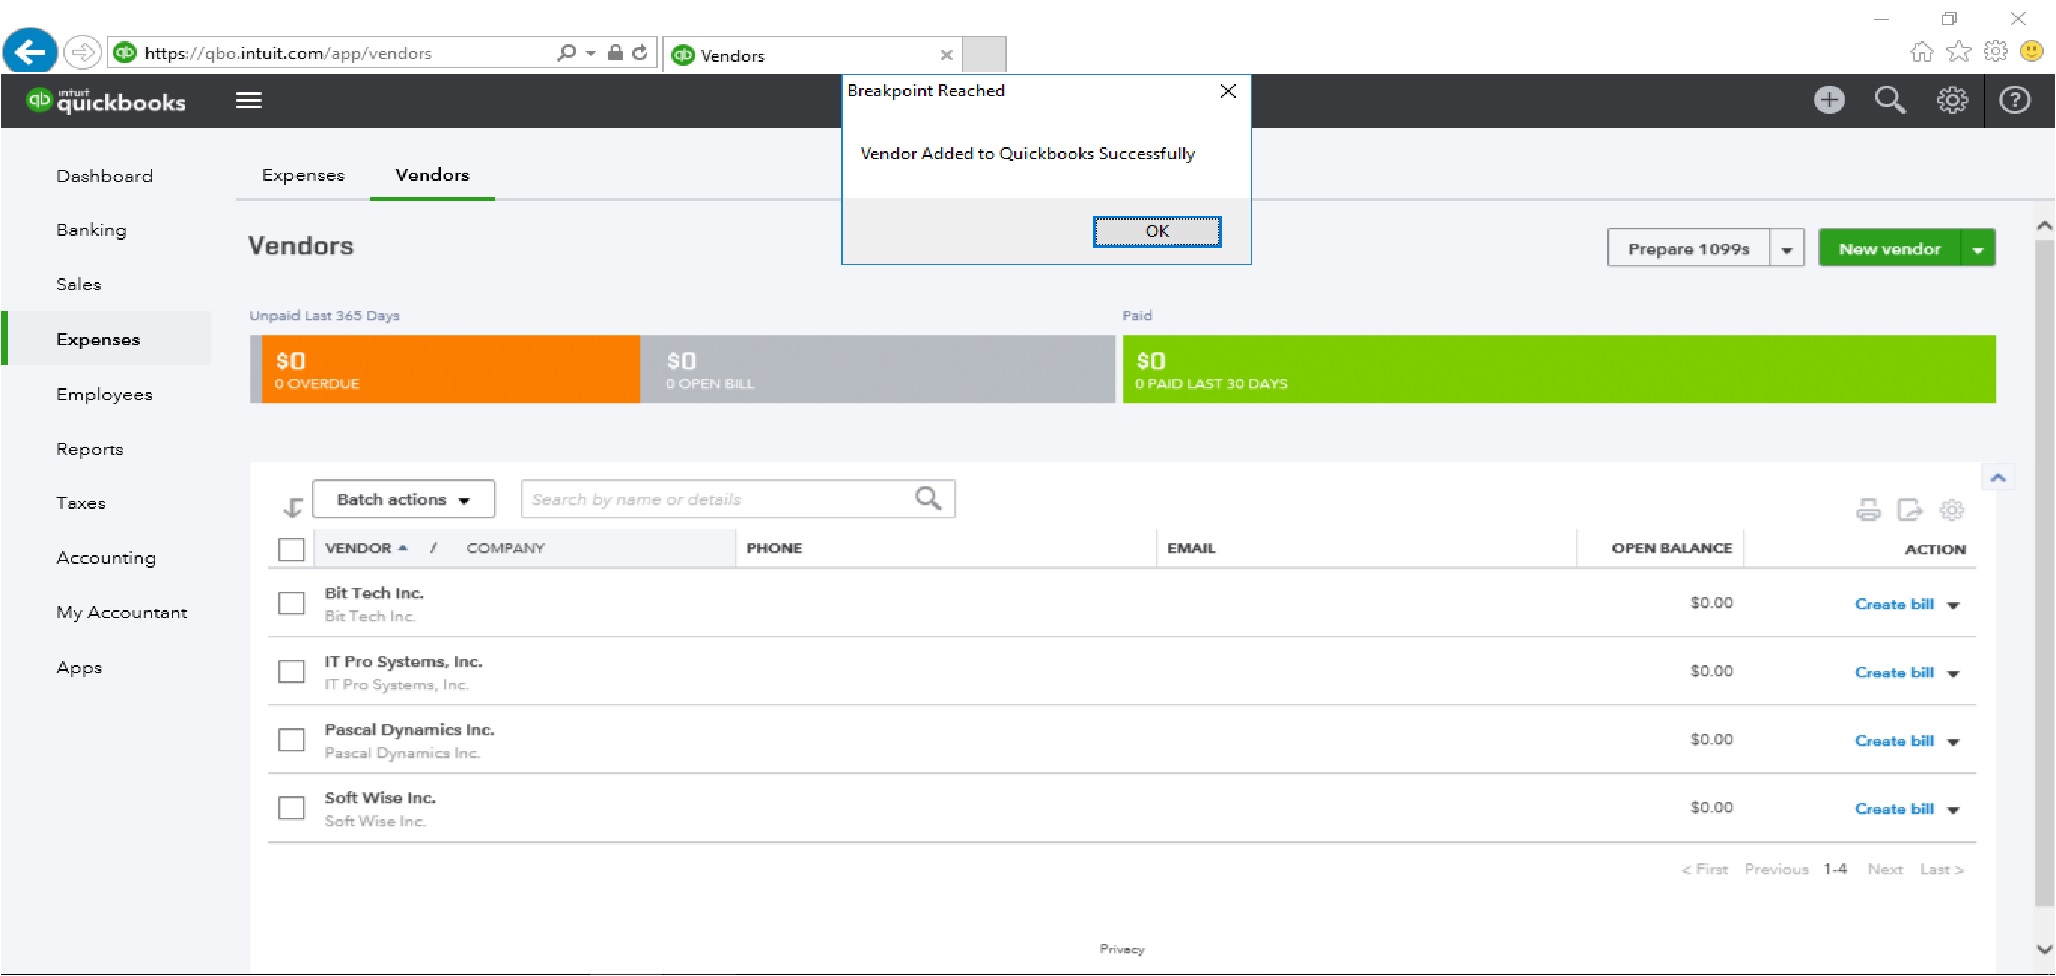Check the Soft Wise Inc. checkbox
Screen dimensions: 2056x976
(291, 808)
